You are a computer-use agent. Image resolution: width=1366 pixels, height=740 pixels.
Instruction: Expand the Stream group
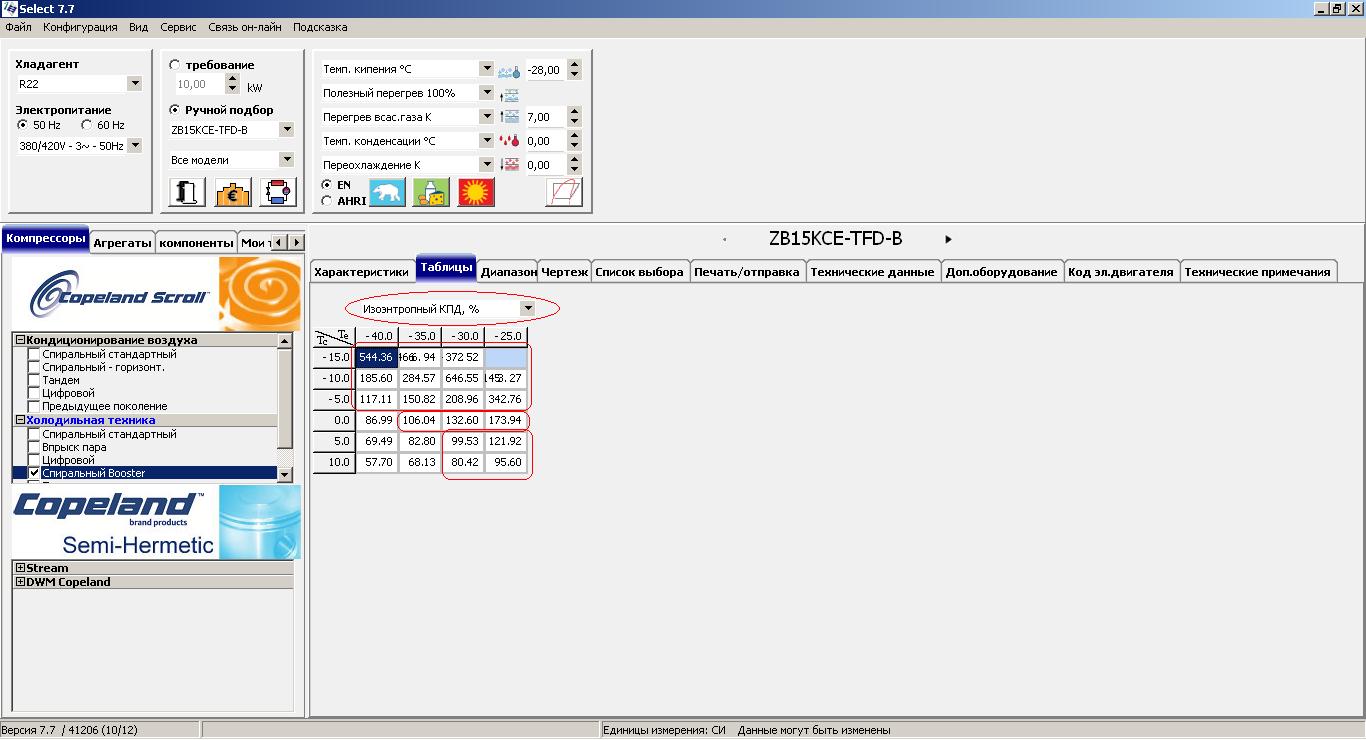21,568
